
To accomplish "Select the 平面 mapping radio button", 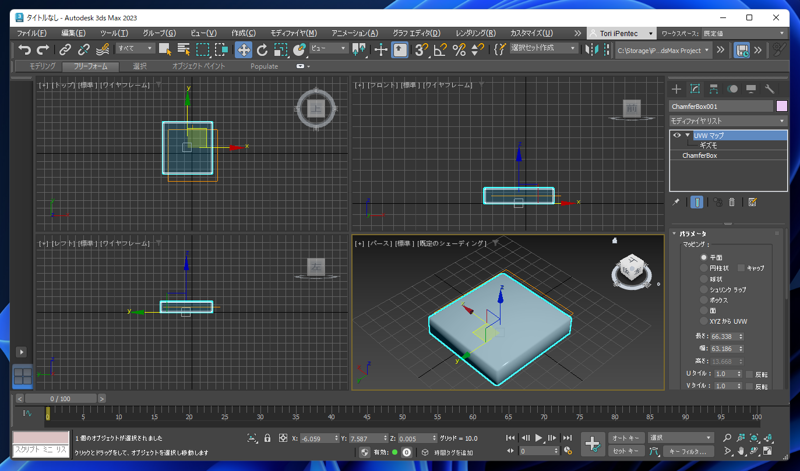I will (x=704, y=258).
